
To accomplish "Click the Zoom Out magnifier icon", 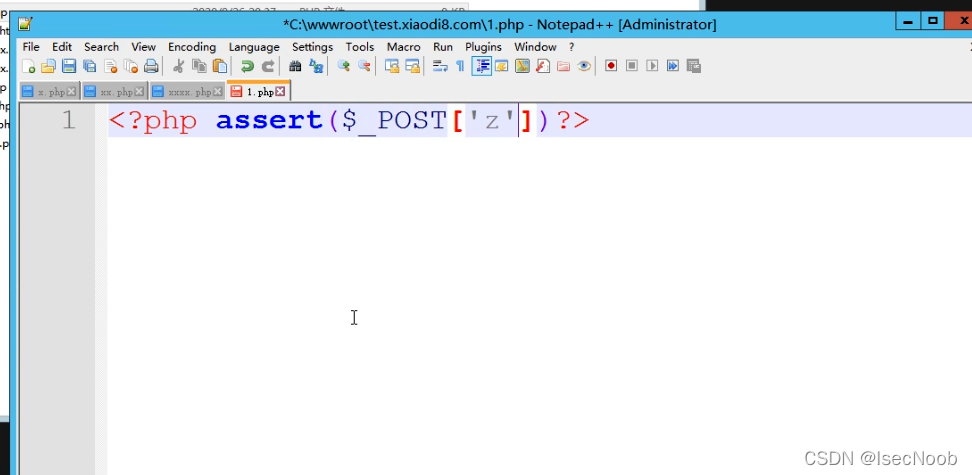I will (x=364, y=66).
